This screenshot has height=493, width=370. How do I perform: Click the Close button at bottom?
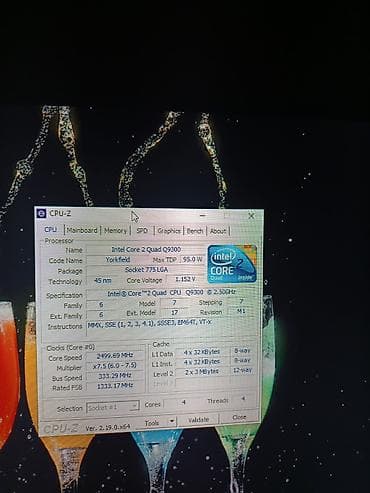pos(239,417)
